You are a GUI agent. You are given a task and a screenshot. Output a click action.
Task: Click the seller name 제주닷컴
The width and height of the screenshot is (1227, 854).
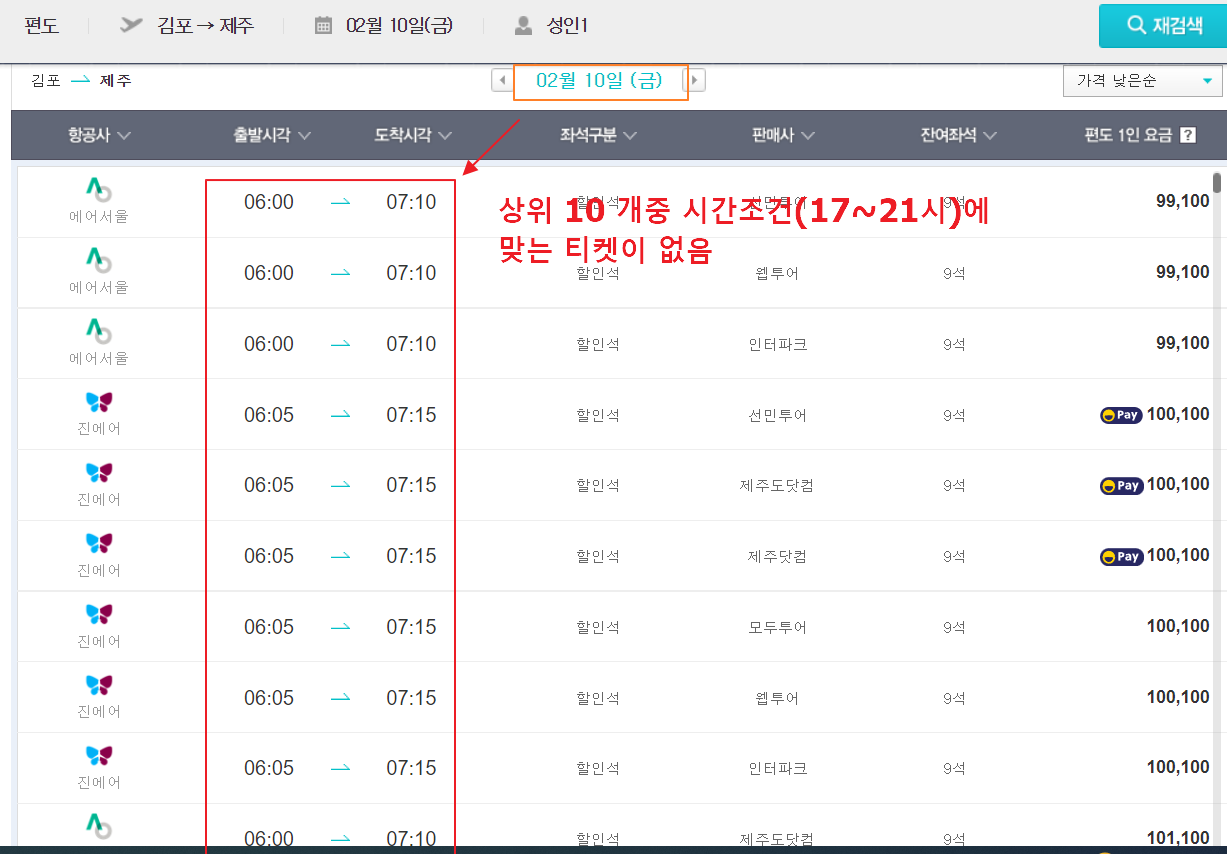[777, 557]
